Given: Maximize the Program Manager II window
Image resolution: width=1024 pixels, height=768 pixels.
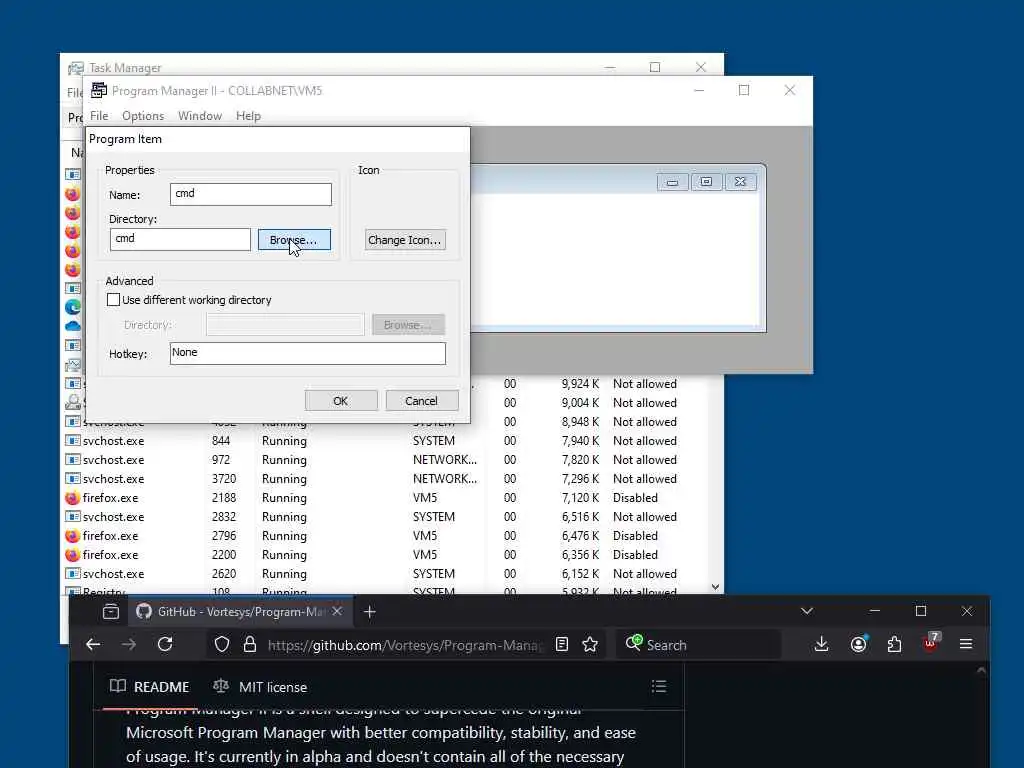Looking at the screenshot, I should coord(744,90).
